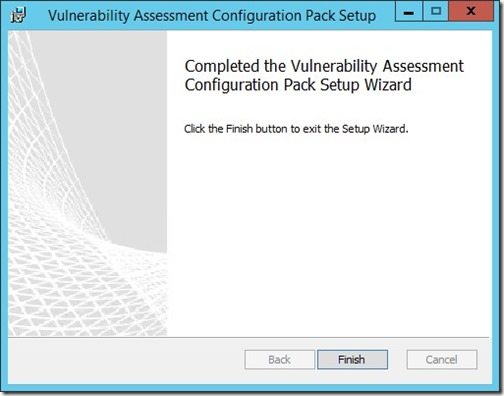Screen dimensions: 504x396
Task: Click the word 'Vulnerability' in the title bar
Action: point(89,16)
